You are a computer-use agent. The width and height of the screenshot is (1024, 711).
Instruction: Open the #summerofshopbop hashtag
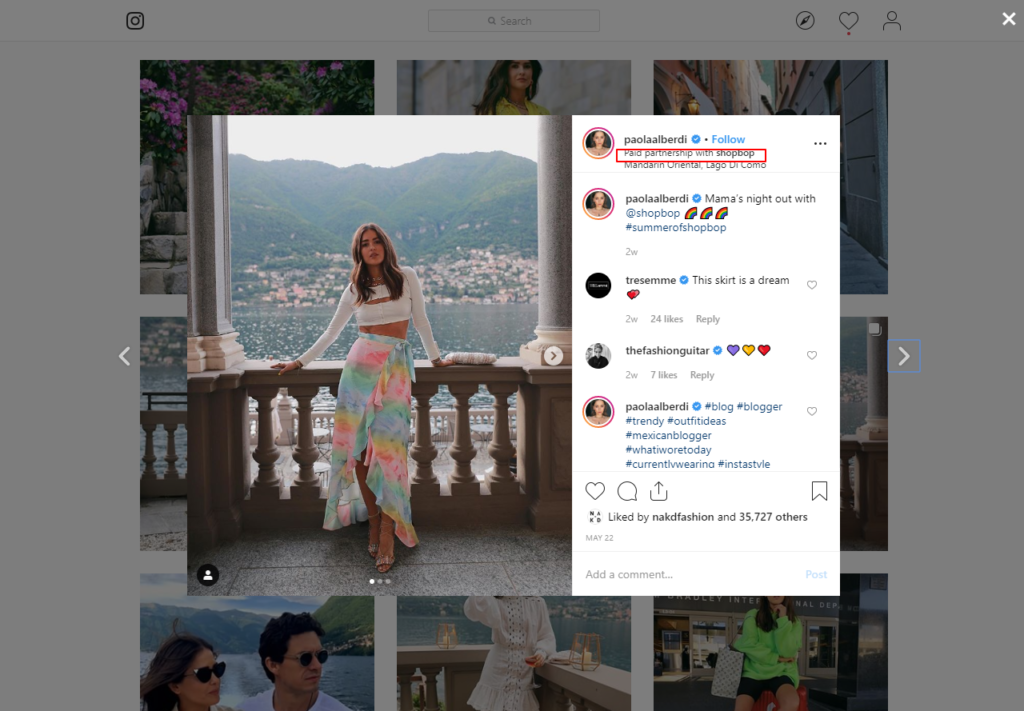click(x=675, y=227)
